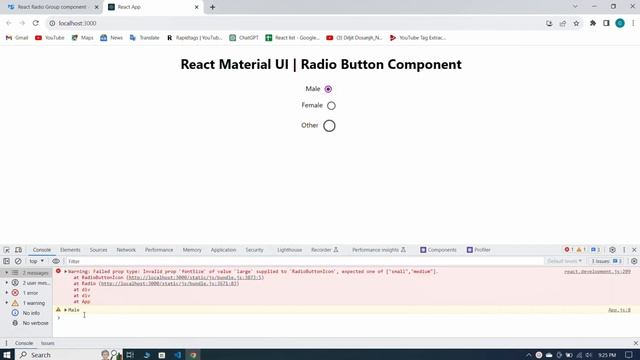Image resolution: width=640 pixels, height=360 pixels.
Task: Expand the 1 warning sidebar group
Action: [x=7, y=303]
